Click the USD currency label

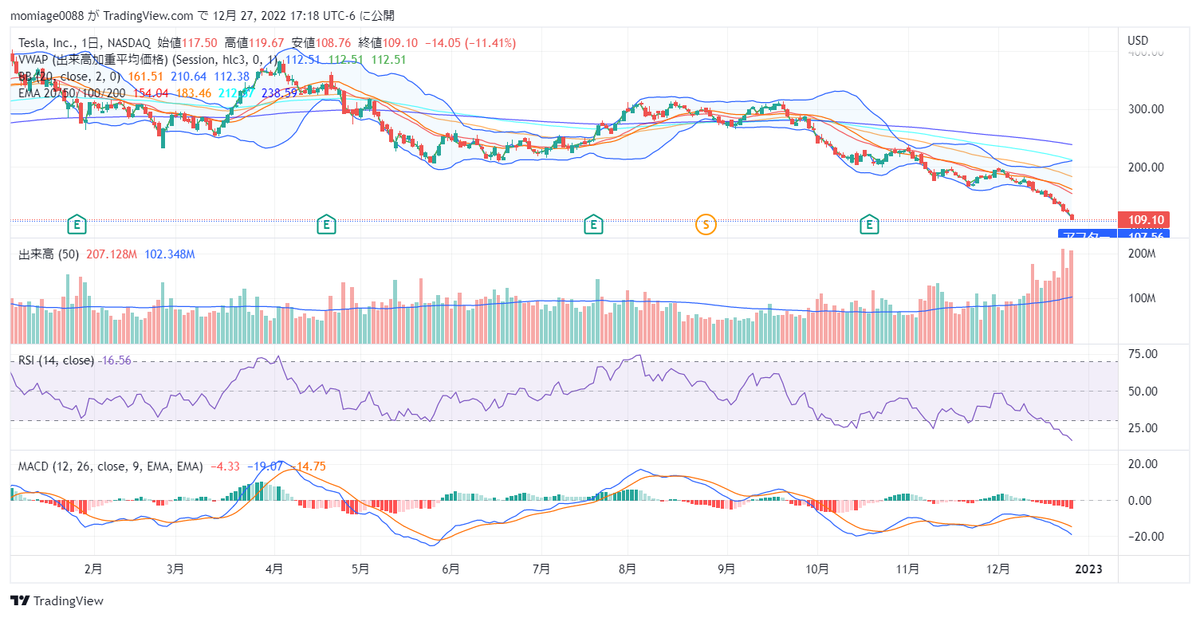1138,41
